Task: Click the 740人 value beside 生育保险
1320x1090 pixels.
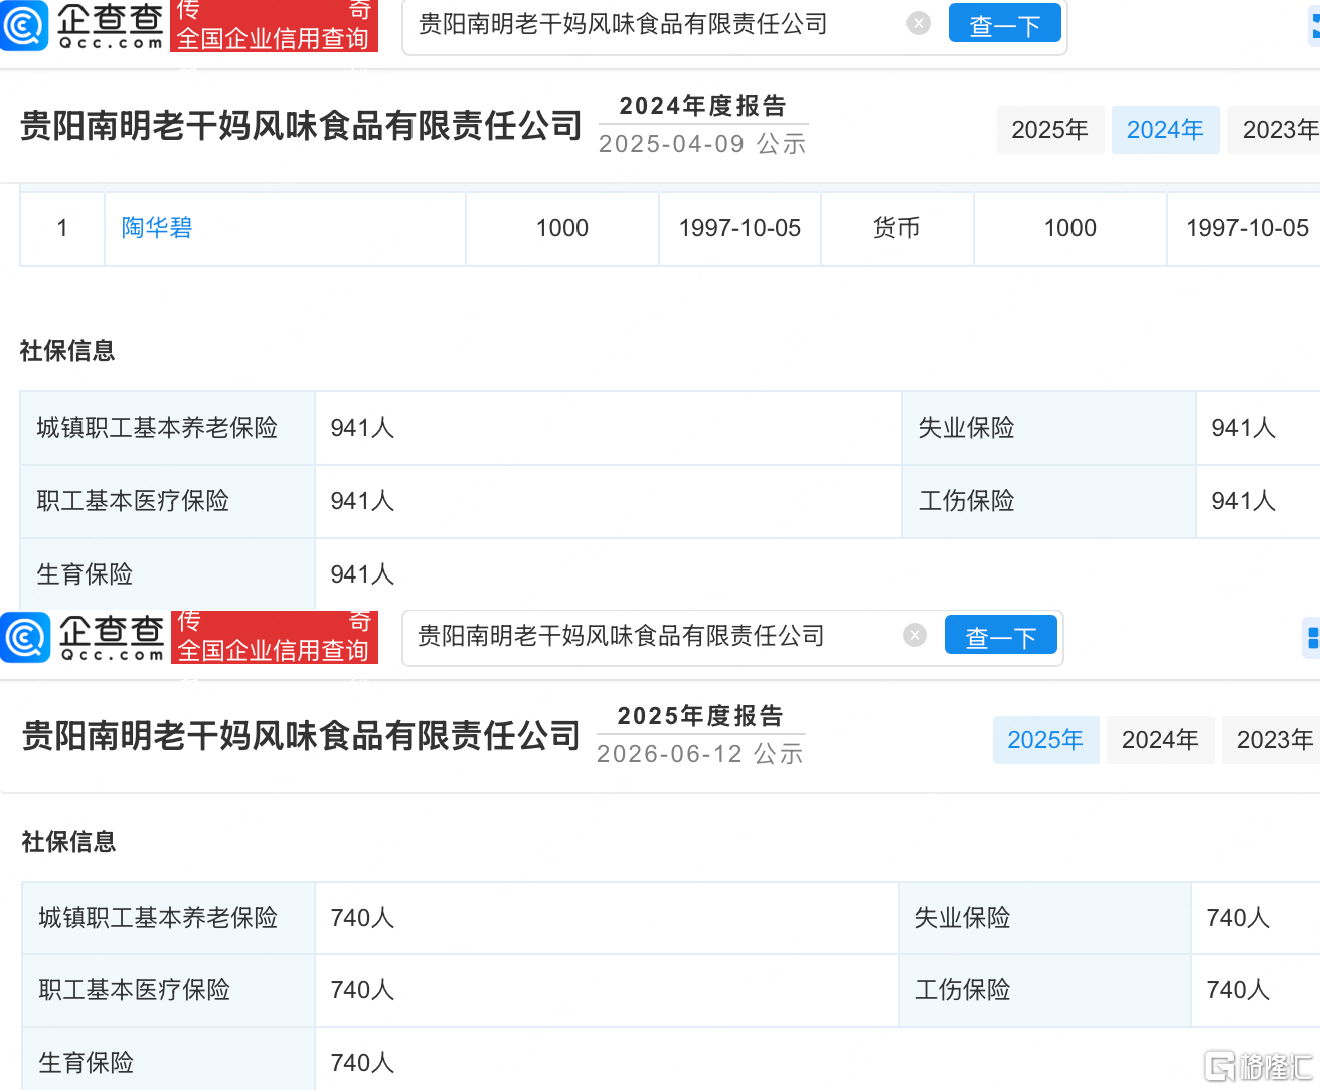Action: click(x=362, y=1063)
